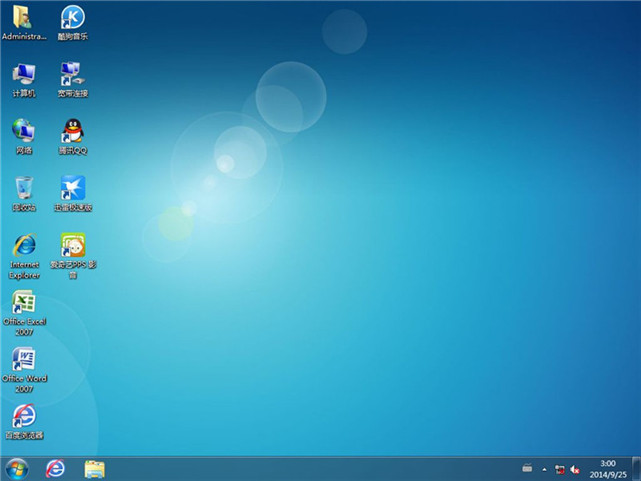Select the 网络 (Network) desktop icon

coord(24,137)
